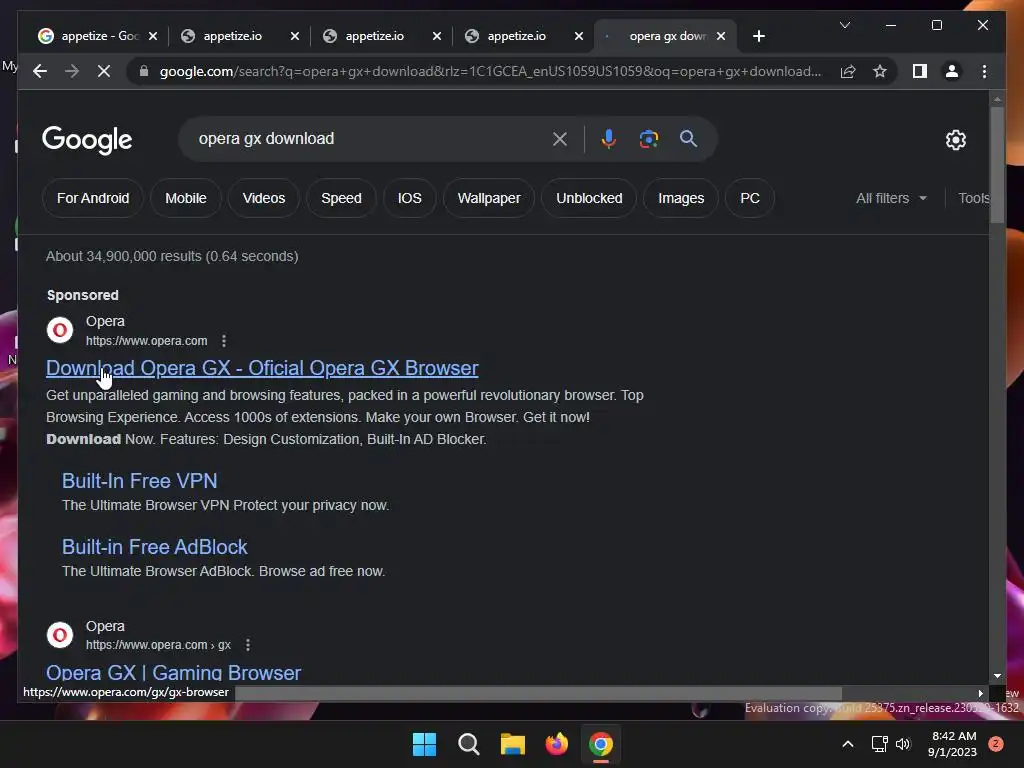Open Built-In Free VPN link
Screen dimensions: 1024x768
pyautogui.click(x=139, y=481)
